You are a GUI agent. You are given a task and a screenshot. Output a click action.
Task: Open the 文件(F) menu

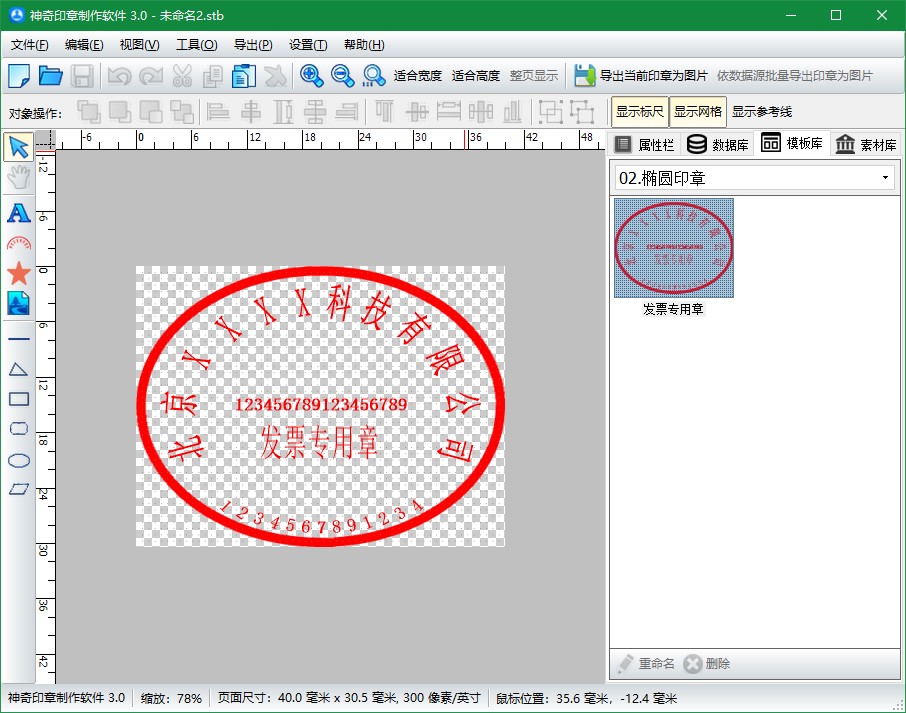pos(29,44)
